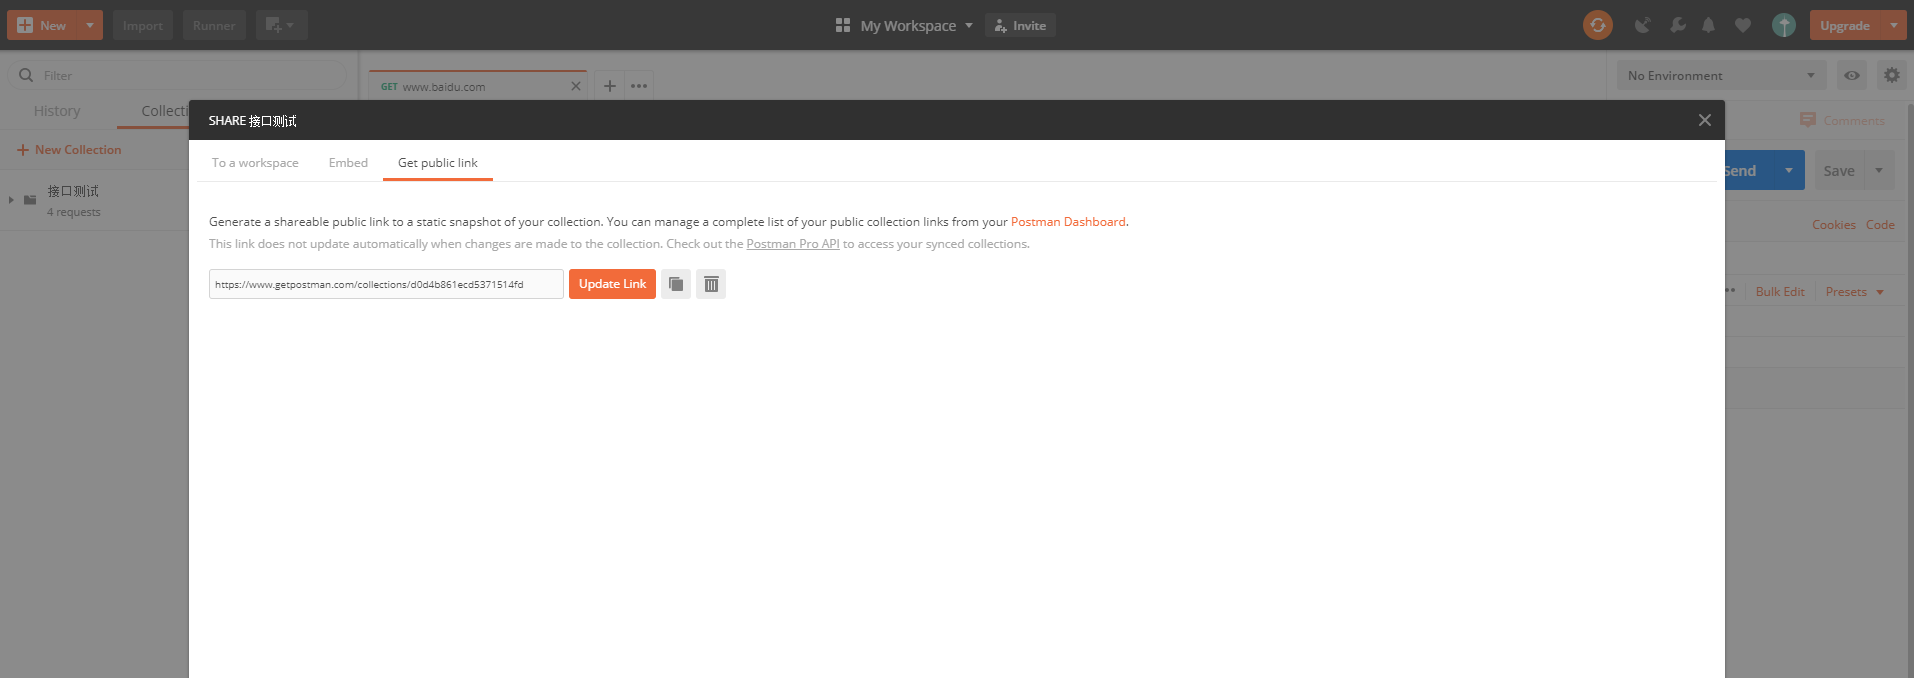This screenshot has width=1914, height=678.
Task: Open the Postman Pro API link
Action: [x=793, y=244]
